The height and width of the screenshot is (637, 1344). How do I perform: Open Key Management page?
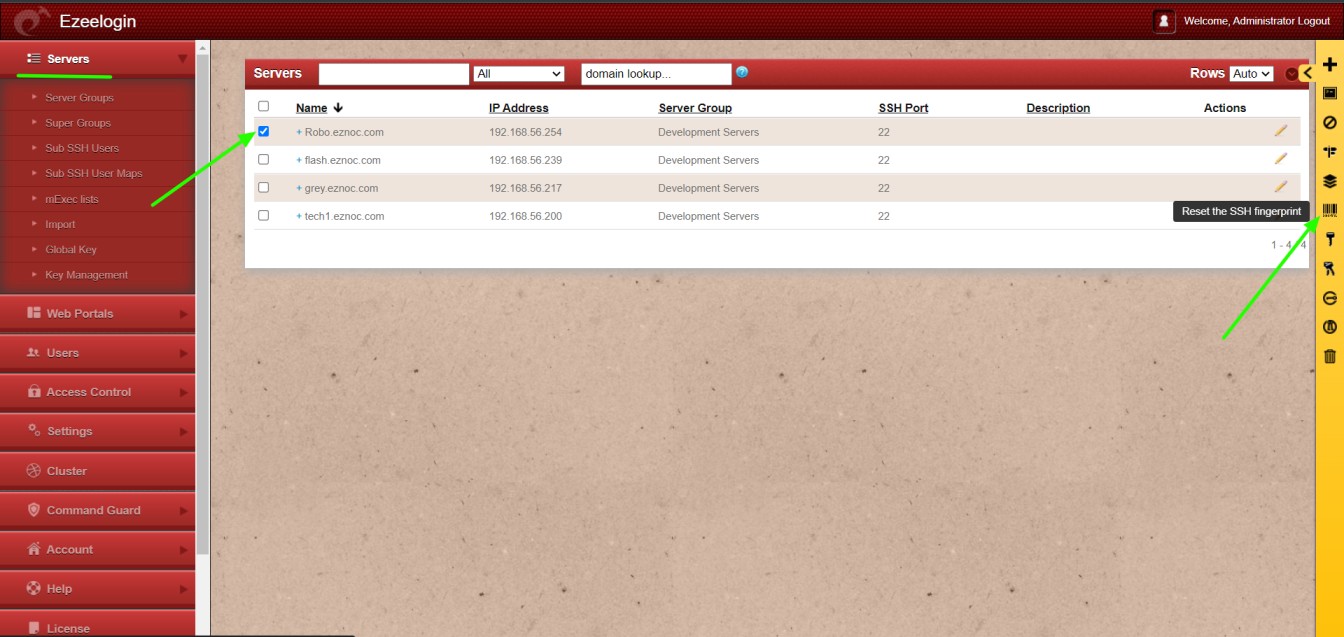pyautogui.click(x=87, y=275)
